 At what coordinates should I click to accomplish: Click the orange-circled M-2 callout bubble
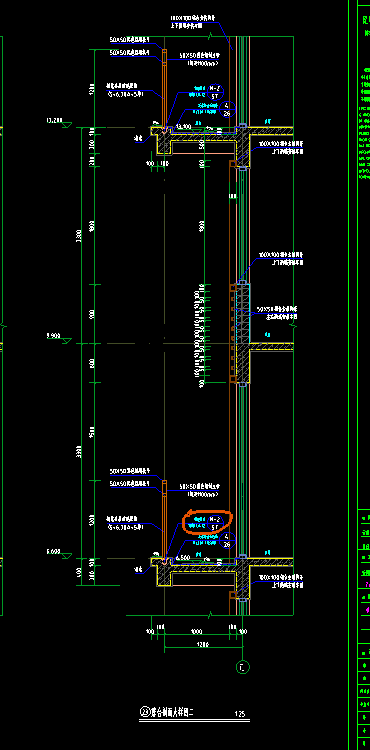(215, 522)
